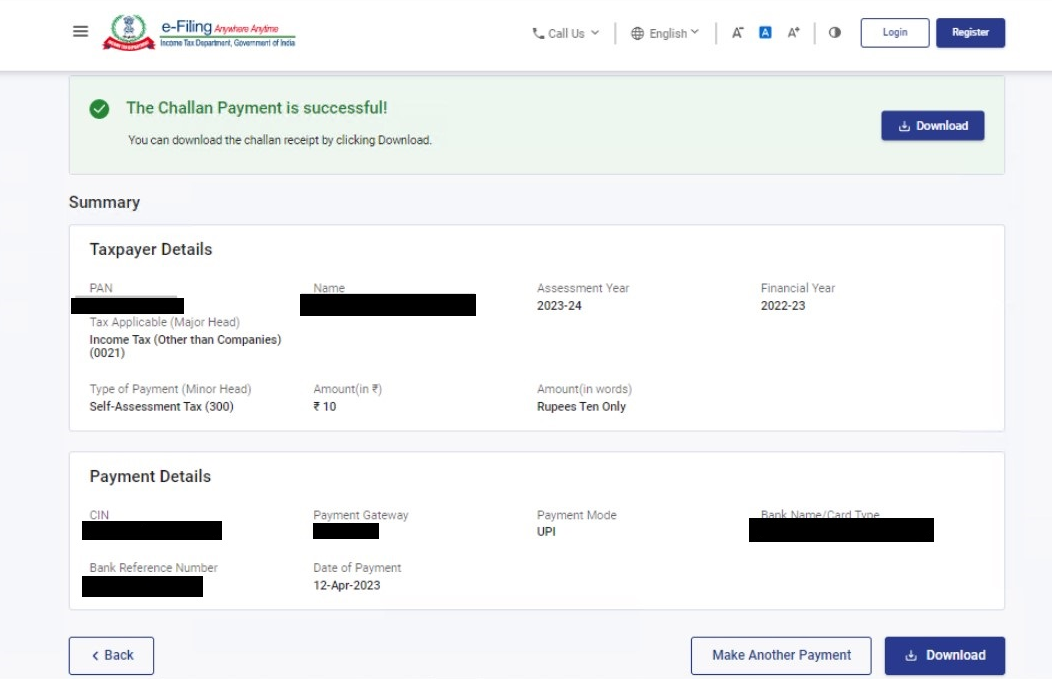Select the decrease font size icon
This screenshot has height=679, width=1052.
736,32
